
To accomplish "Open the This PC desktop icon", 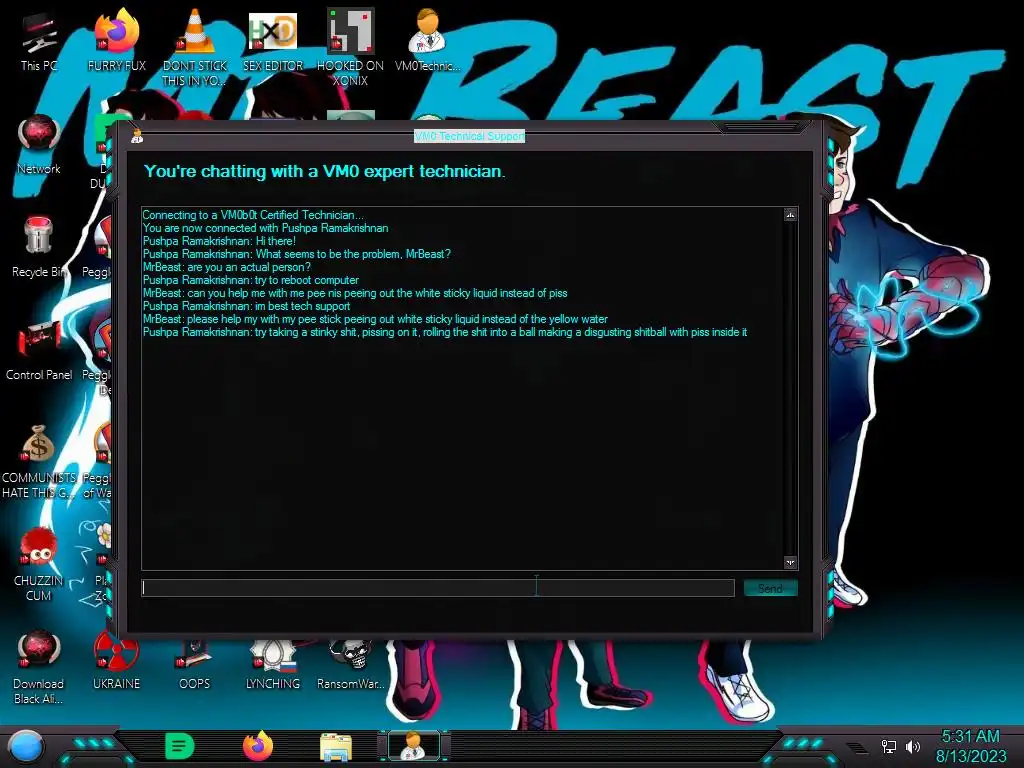I will pos(39,42).
